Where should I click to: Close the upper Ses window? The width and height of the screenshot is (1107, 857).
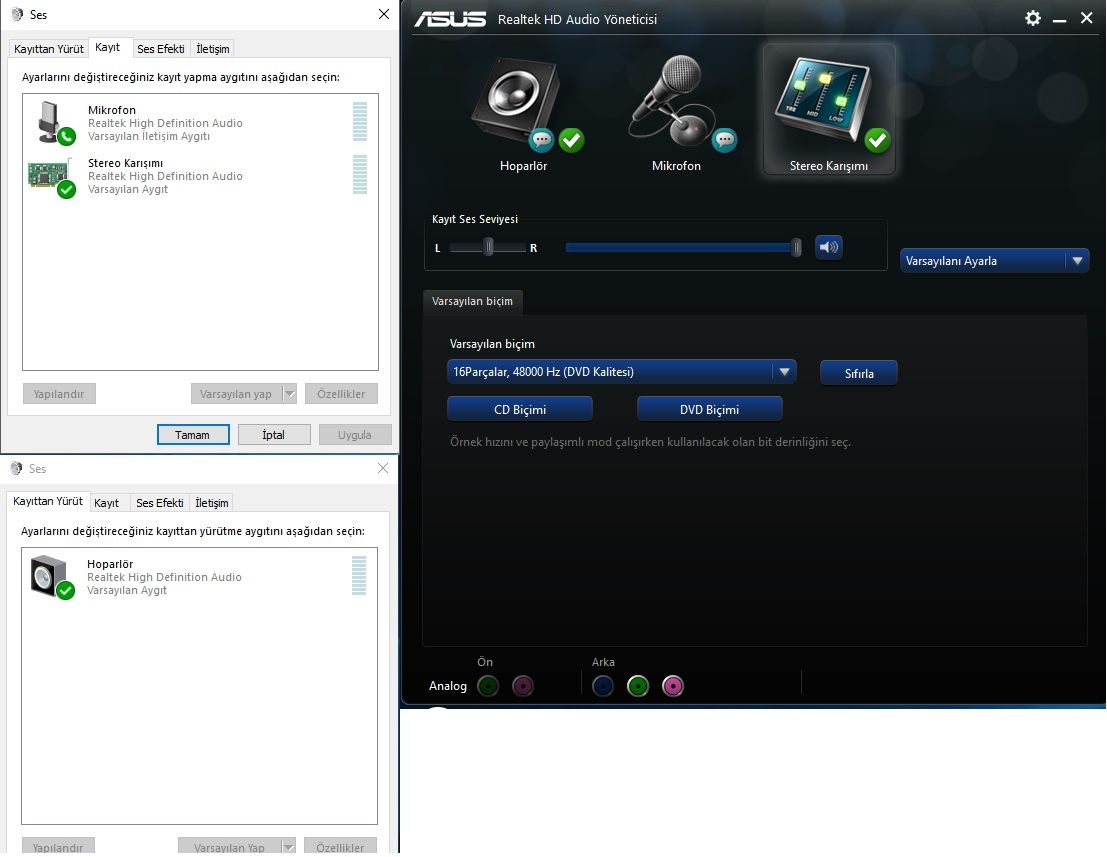[383, 14]
